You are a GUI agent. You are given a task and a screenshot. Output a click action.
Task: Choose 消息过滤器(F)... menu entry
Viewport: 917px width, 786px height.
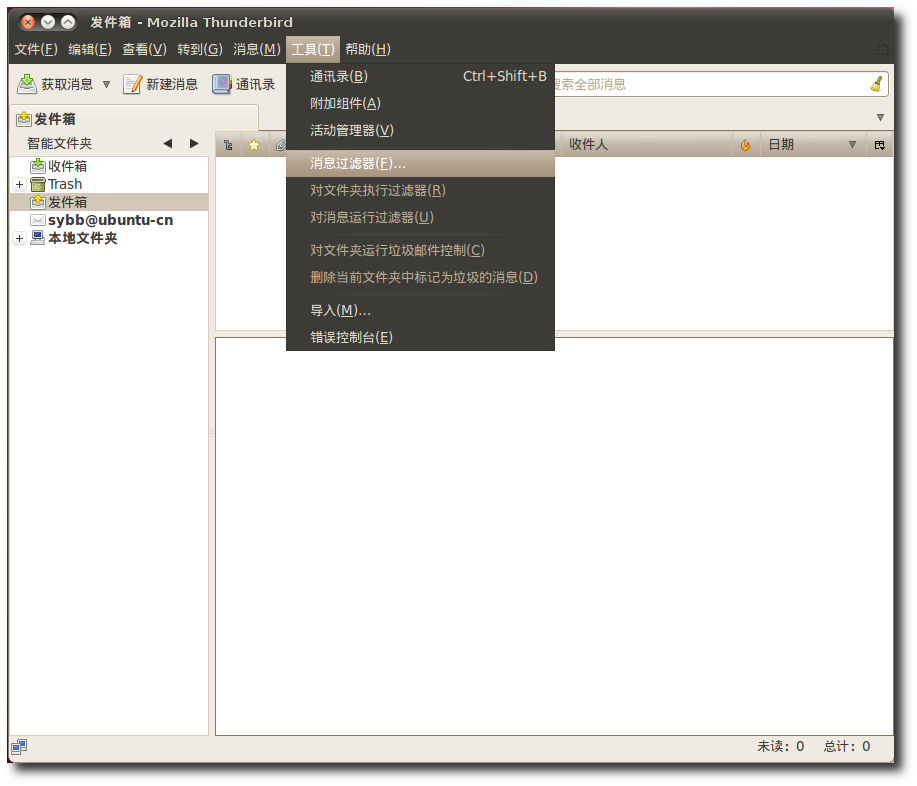click(x=420, y=164)
